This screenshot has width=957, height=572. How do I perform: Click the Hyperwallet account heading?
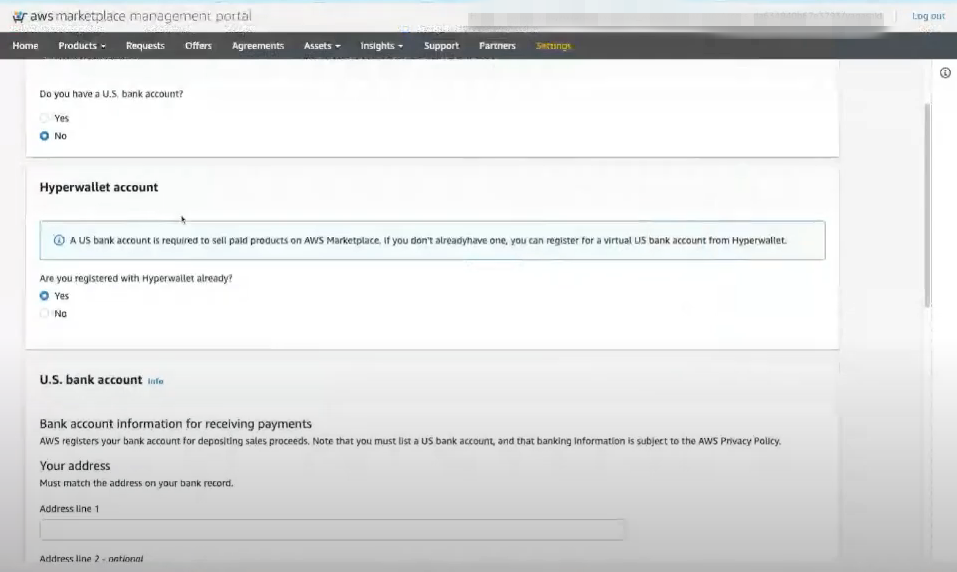[x=99, y=187]
